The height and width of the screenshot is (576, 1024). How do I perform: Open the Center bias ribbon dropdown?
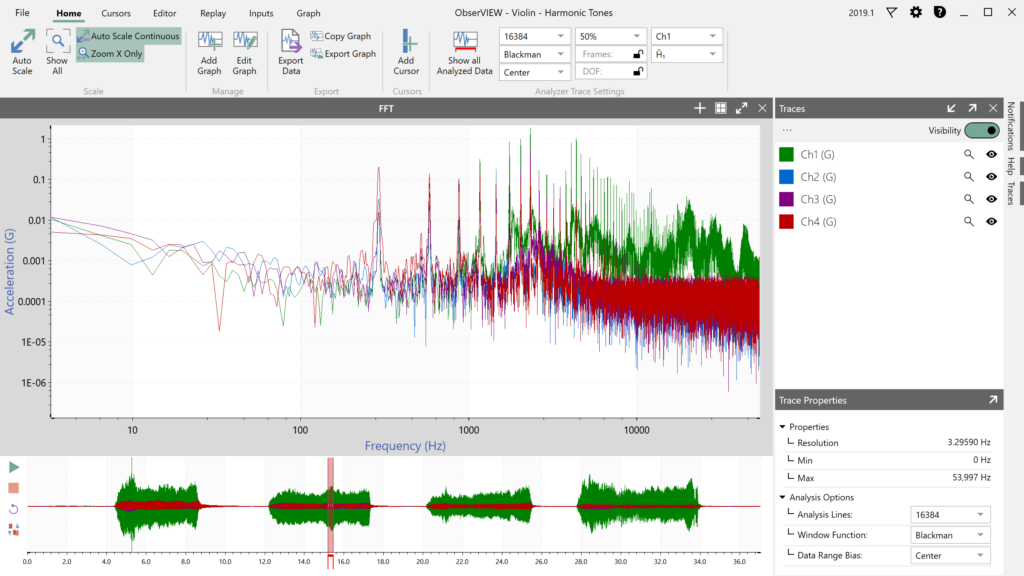point(534,72)
